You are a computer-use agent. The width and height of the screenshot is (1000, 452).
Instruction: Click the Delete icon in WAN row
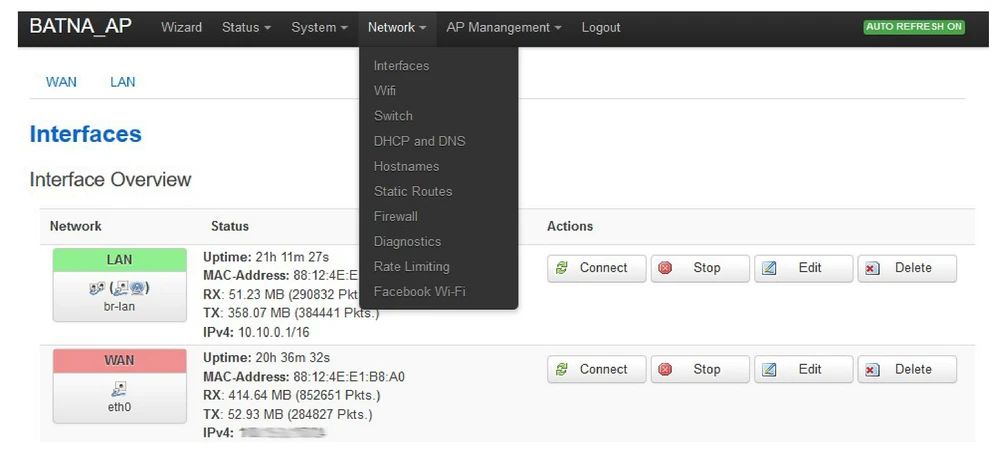(x=872, y=369)
